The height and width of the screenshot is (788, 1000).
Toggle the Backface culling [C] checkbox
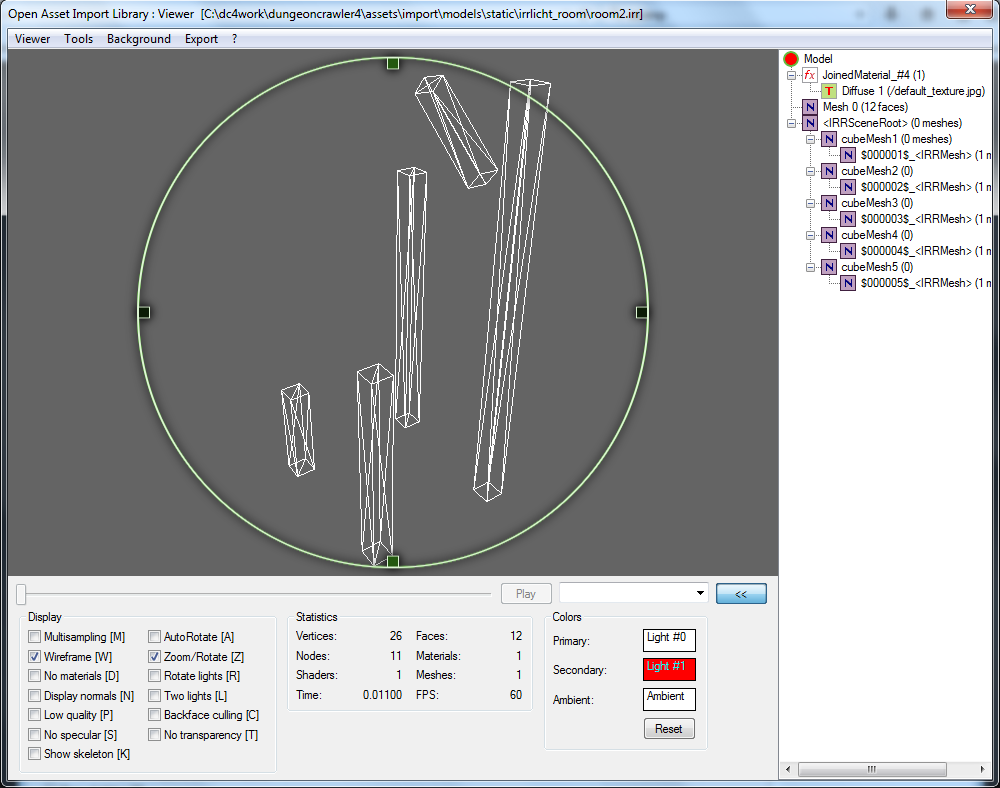[155, 715]
